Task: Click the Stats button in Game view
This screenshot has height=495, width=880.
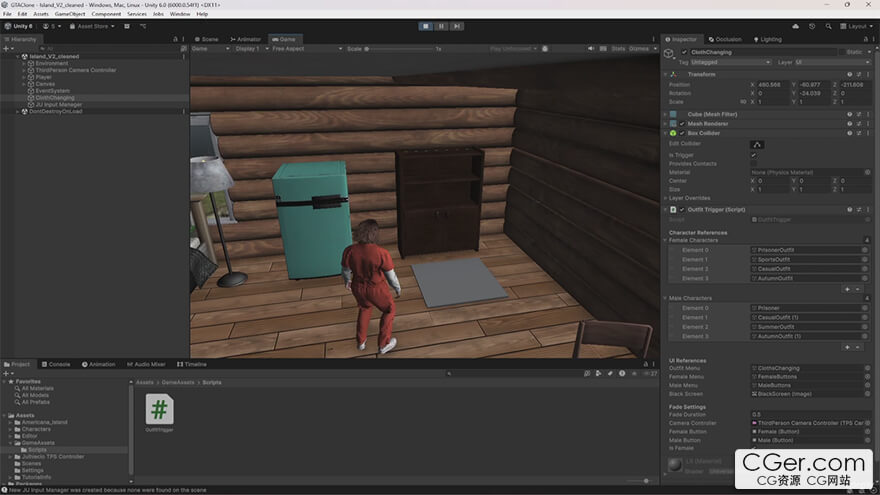Action: pos(618,48)
